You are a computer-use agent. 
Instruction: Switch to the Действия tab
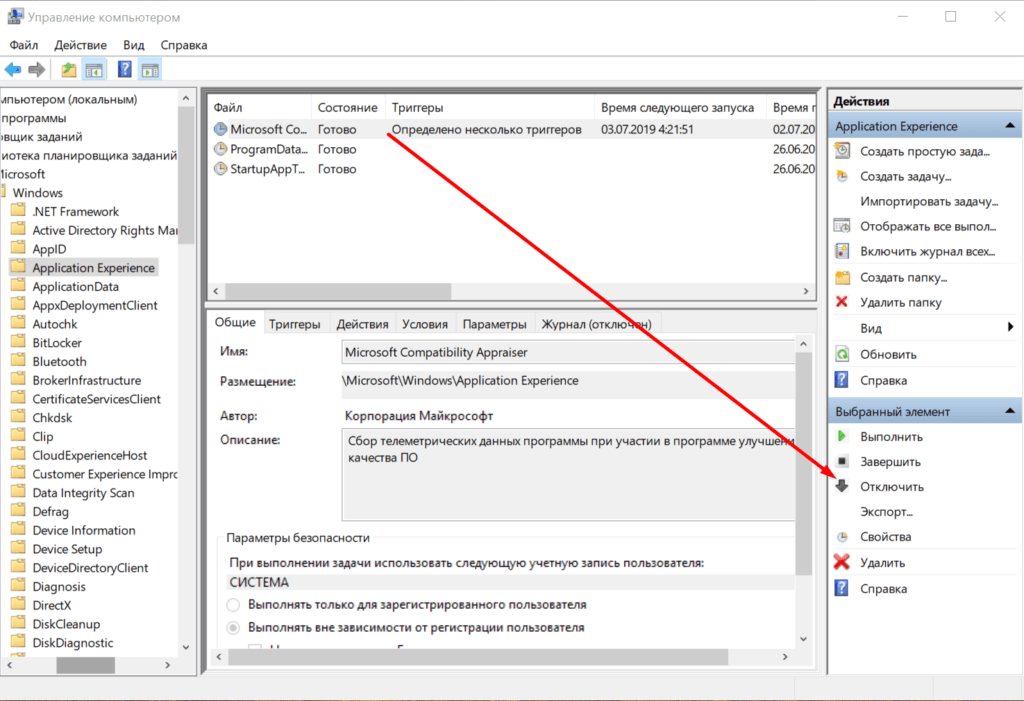coord(362,324)
